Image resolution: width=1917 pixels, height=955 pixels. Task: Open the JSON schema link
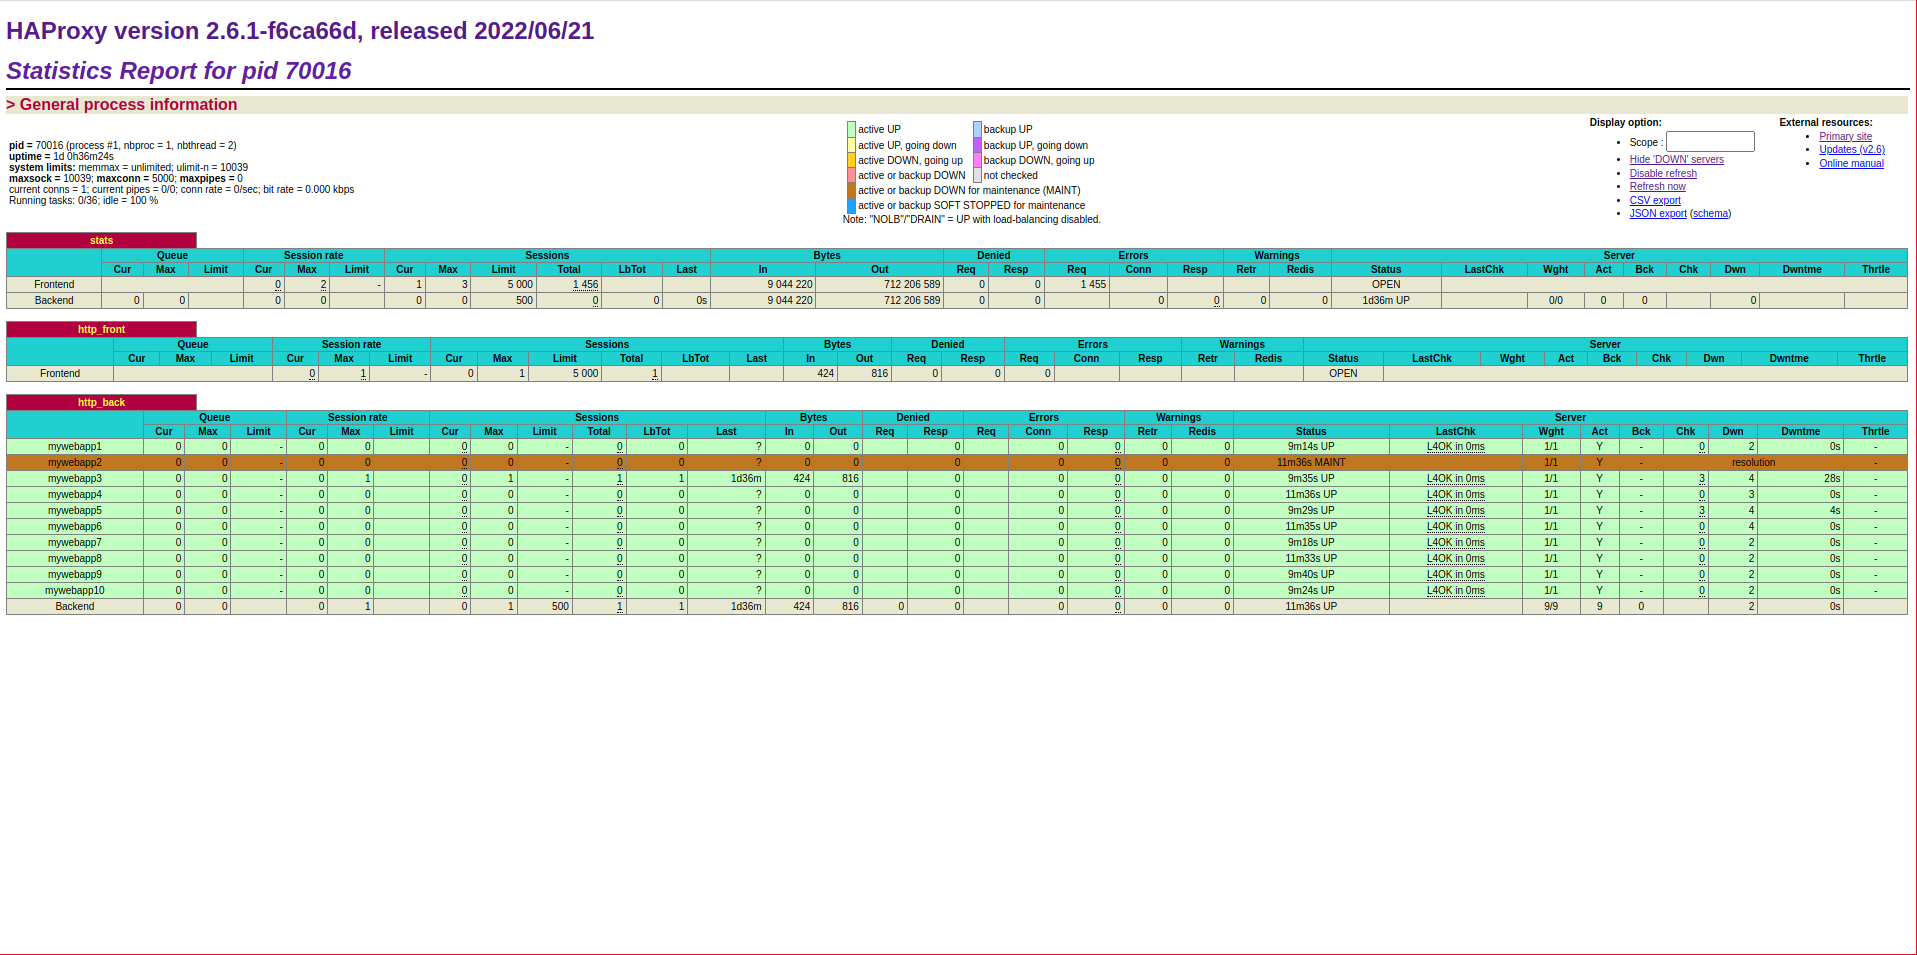click(1710, 214)
